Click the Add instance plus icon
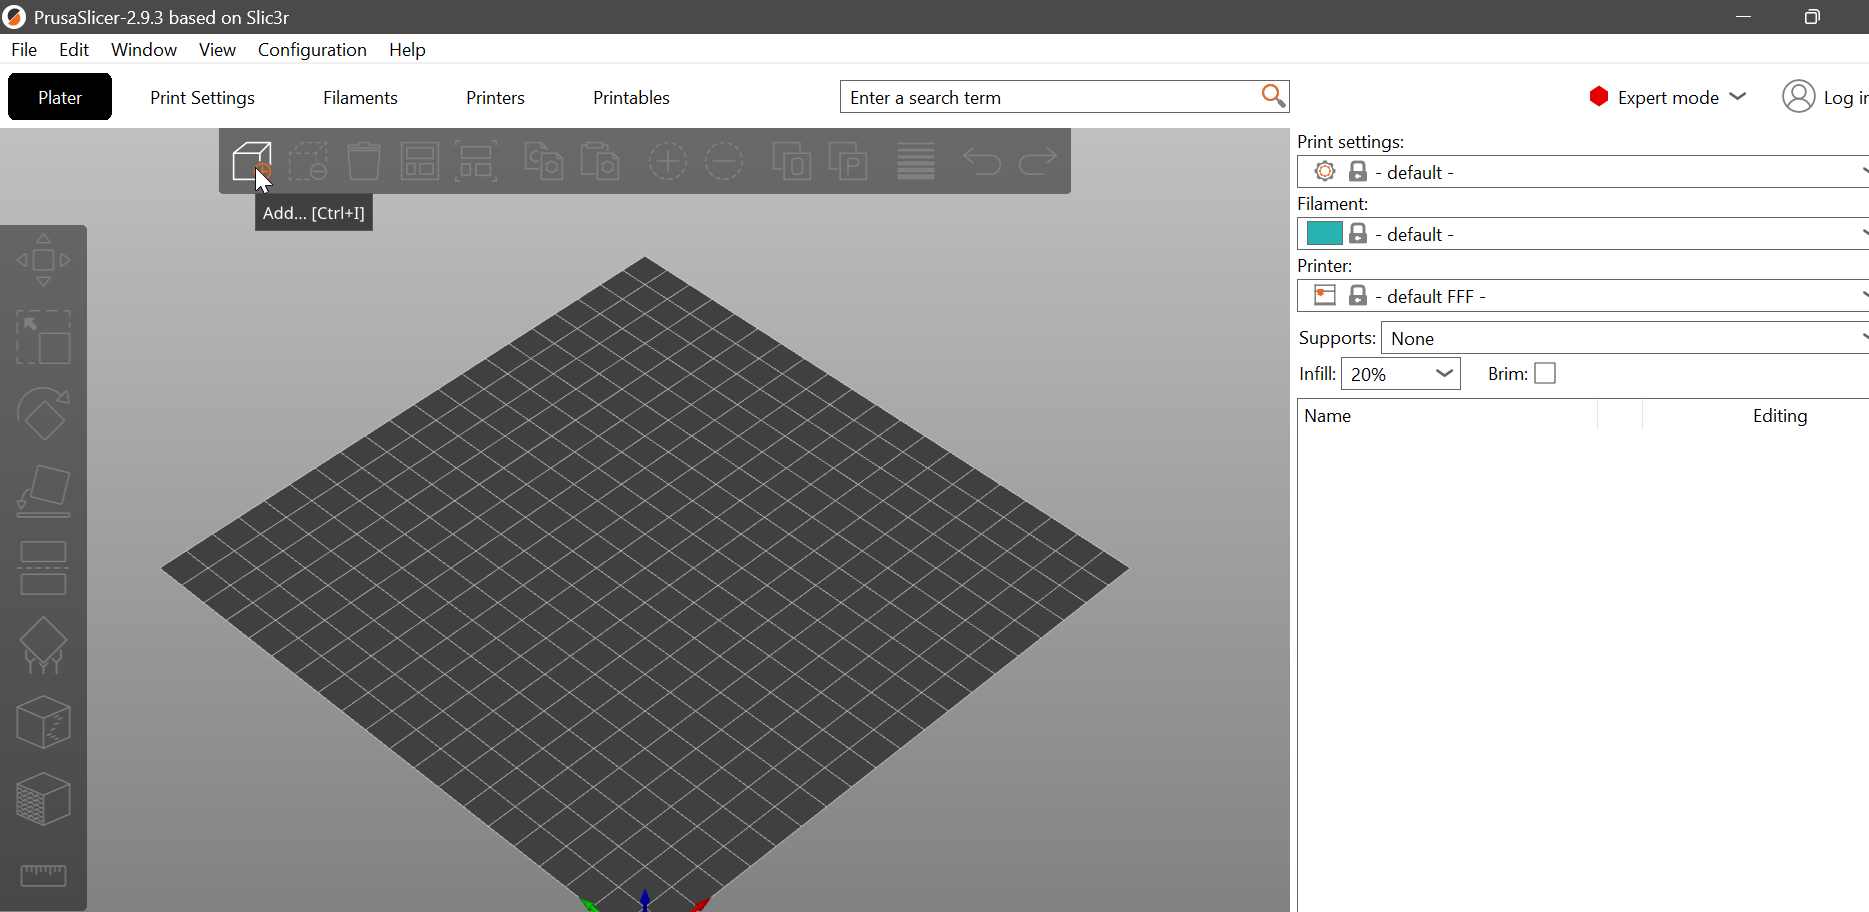This screenshot has width=1869, height=912. coord(668,161)
